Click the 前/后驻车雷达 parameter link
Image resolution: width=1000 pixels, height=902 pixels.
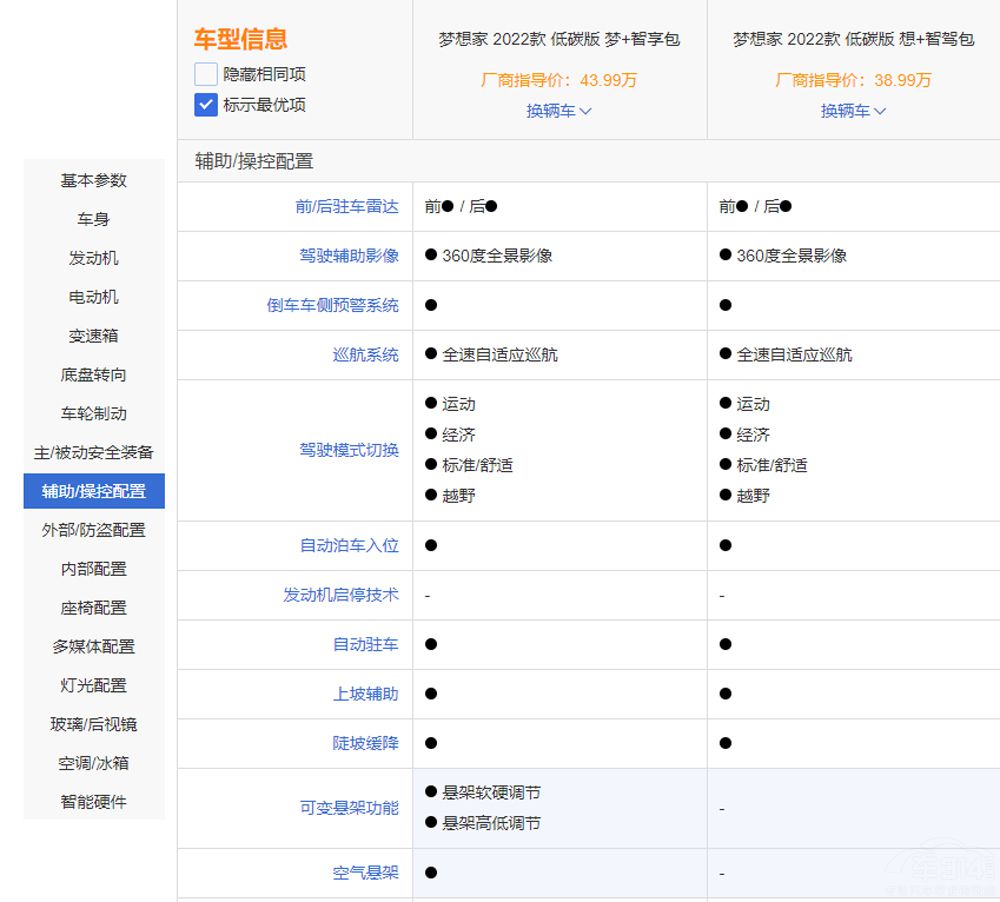(x=346, y=206)
